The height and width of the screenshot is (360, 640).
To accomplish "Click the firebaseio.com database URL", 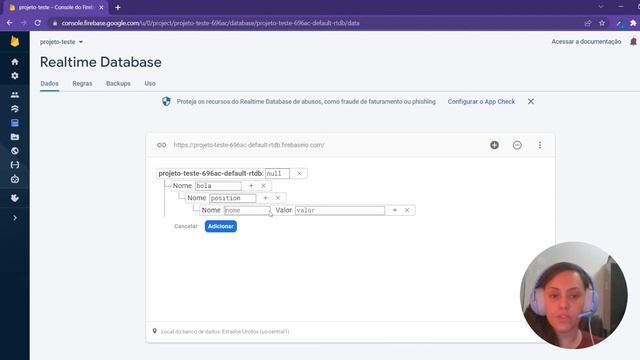I will point(249,145).
